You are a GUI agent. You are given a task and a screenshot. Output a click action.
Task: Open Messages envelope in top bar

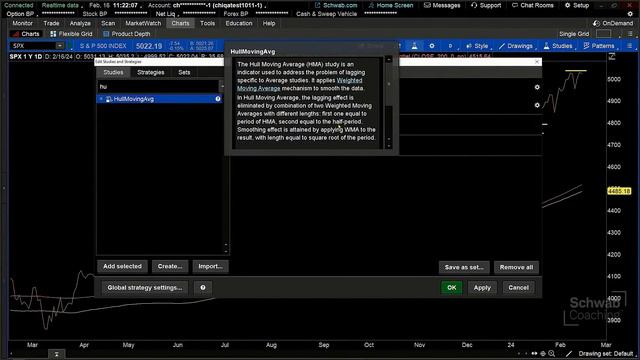[442, 5]
